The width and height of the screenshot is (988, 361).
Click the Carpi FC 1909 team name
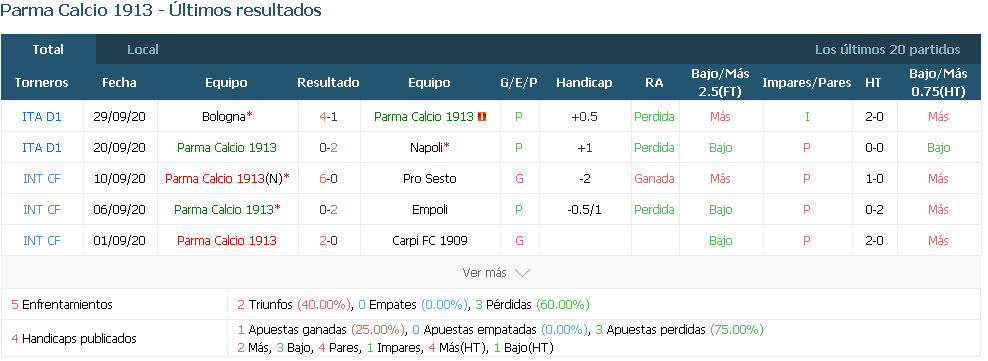pyautogui.click(x=429, y=240)
